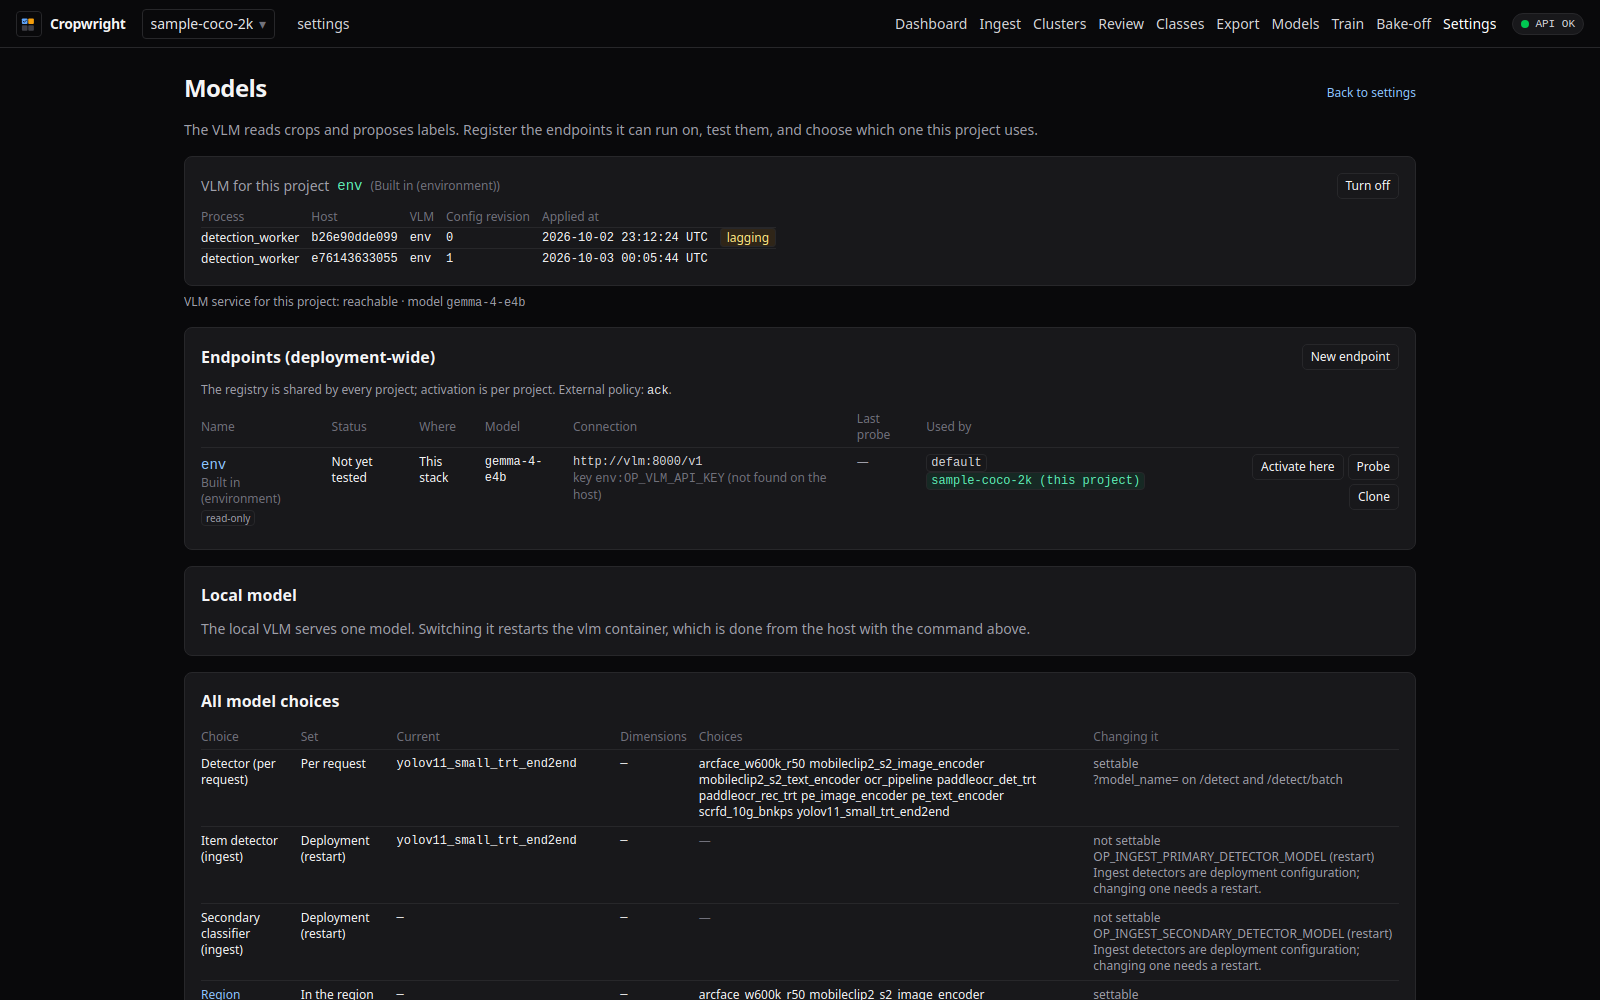Click the Cropwright logo icon
Screen dimensions: 1600x1000
[x=28, y=24]
